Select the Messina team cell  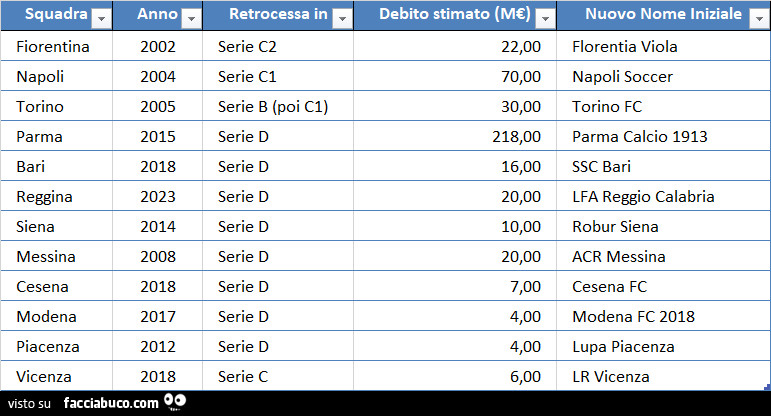pyautogui.click(x=46, y=256)
